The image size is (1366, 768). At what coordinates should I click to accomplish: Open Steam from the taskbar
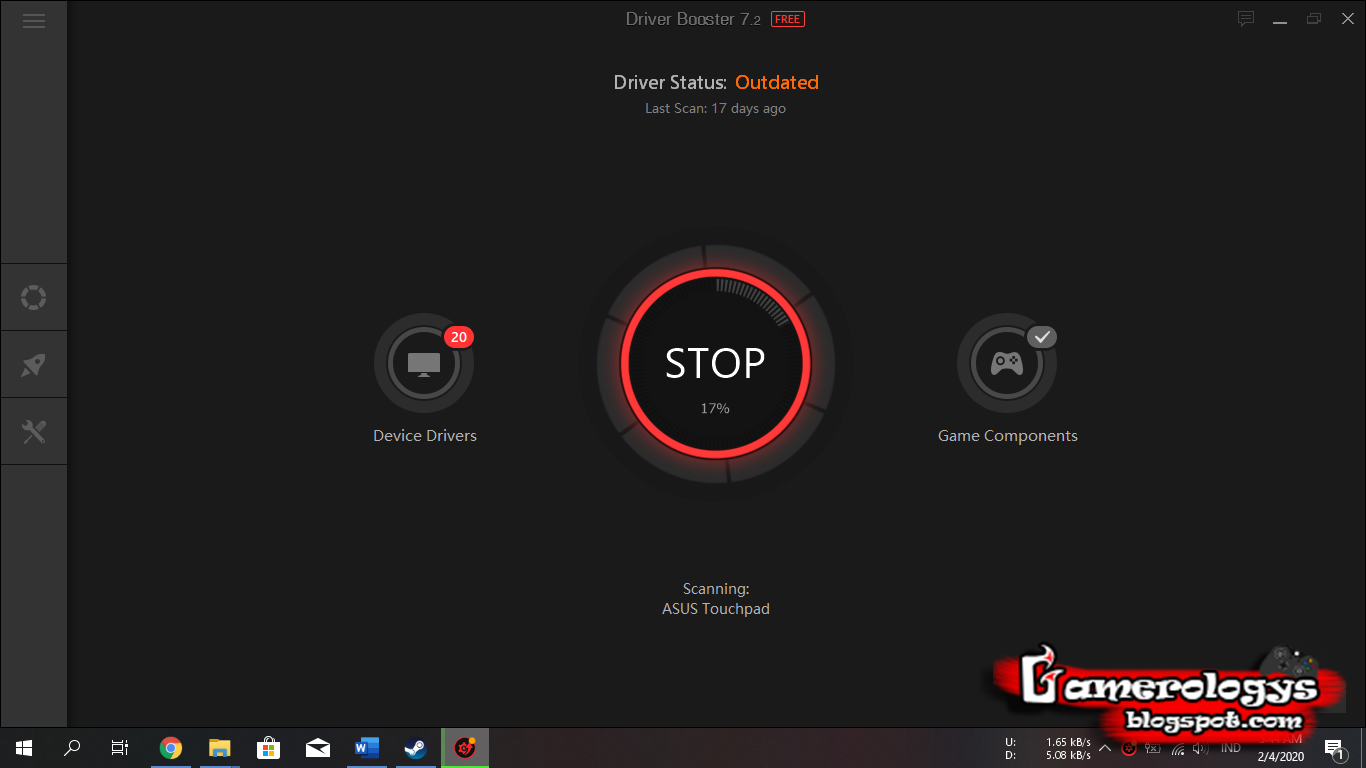[x=415, y=747]
